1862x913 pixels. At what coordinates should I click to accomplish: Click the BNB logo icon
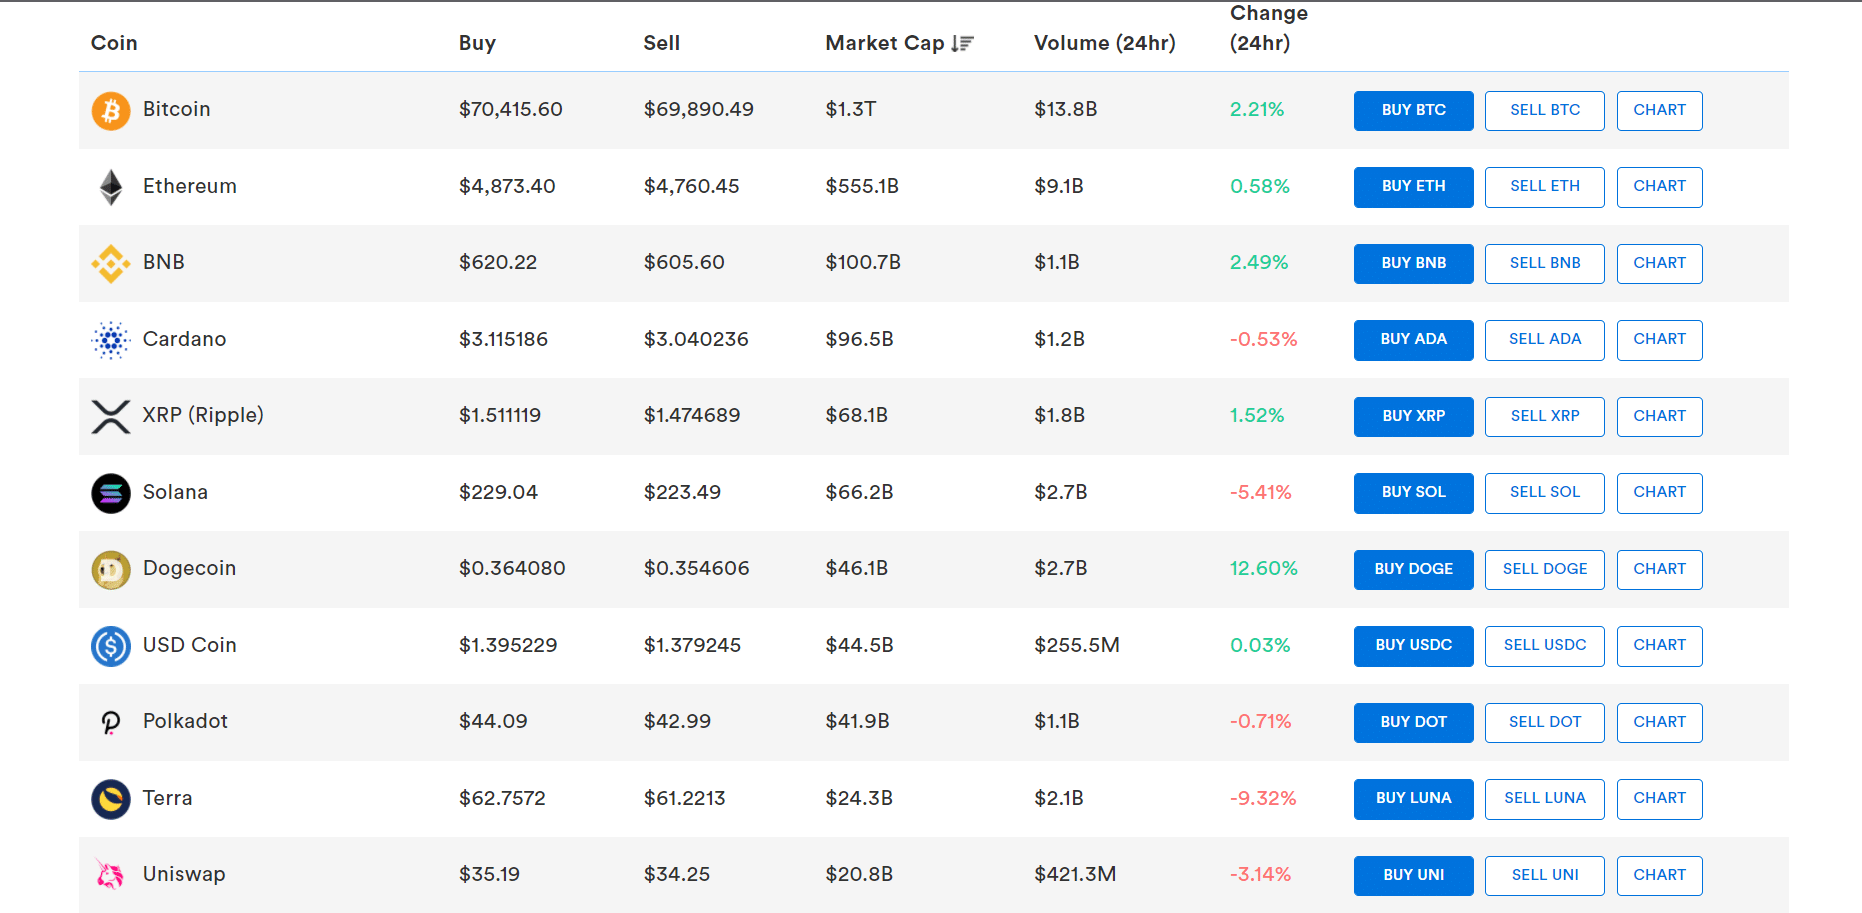111,264
